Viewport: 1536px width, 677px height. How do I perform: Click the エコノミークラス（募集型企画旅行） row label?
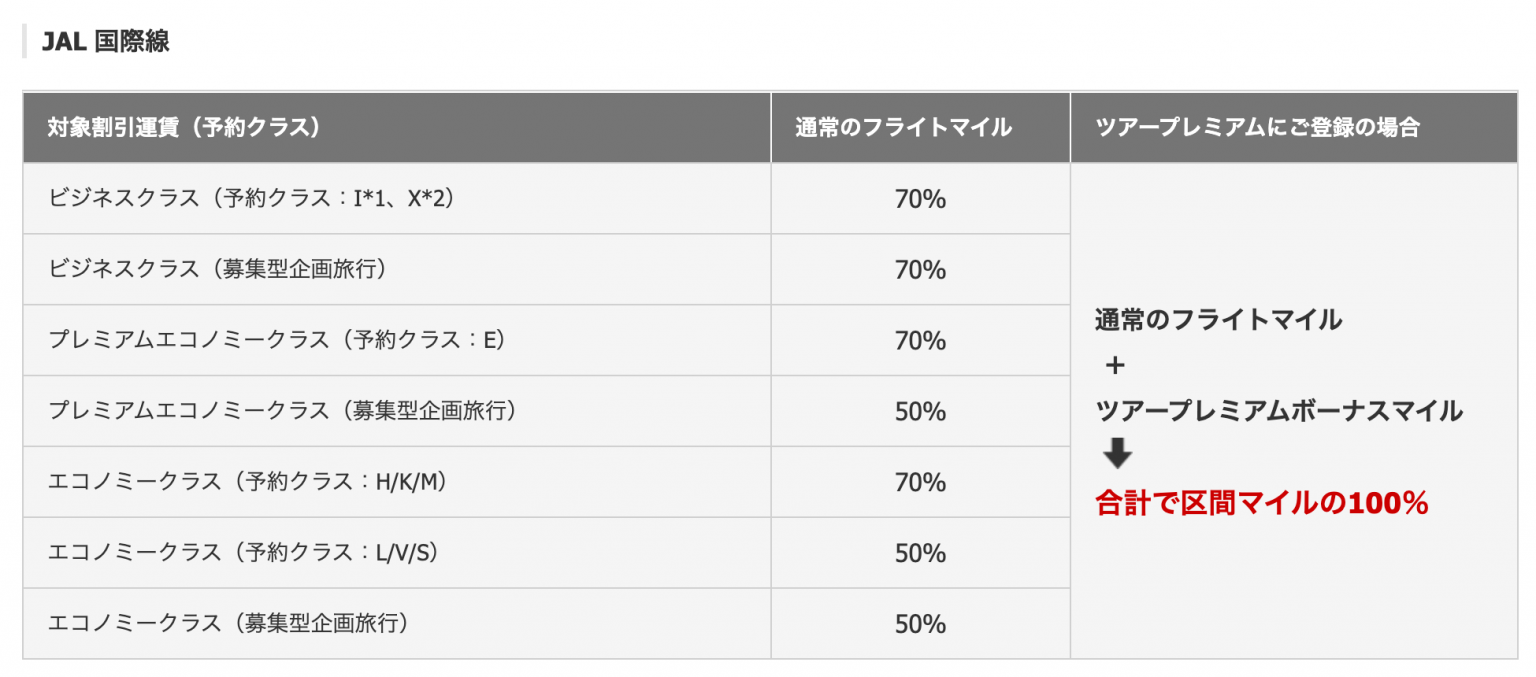coord(229,624)
